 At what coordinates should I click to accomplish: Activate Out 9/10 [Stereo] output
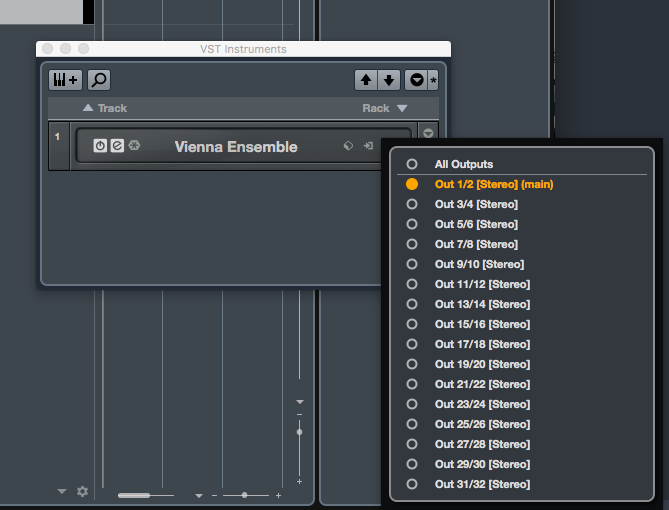point(522,264)
